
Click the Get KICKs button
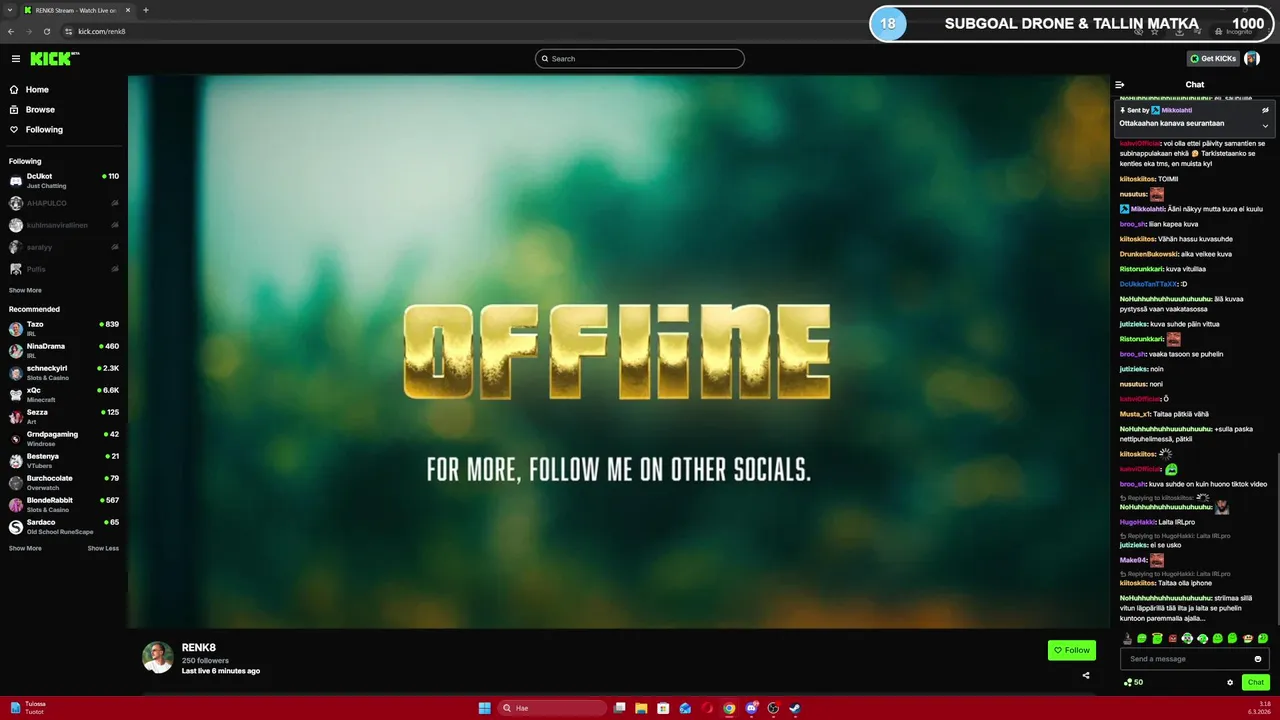point(1213,59)
